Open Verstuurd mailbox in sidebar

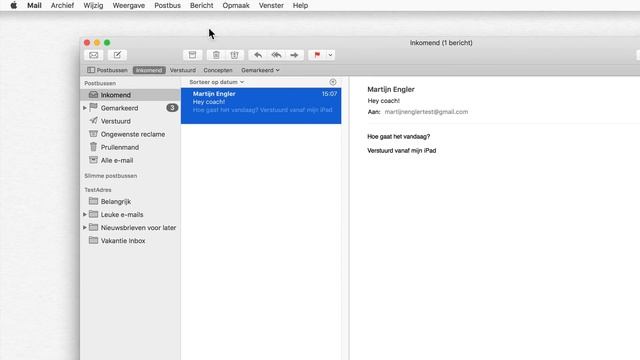[130, 121]
